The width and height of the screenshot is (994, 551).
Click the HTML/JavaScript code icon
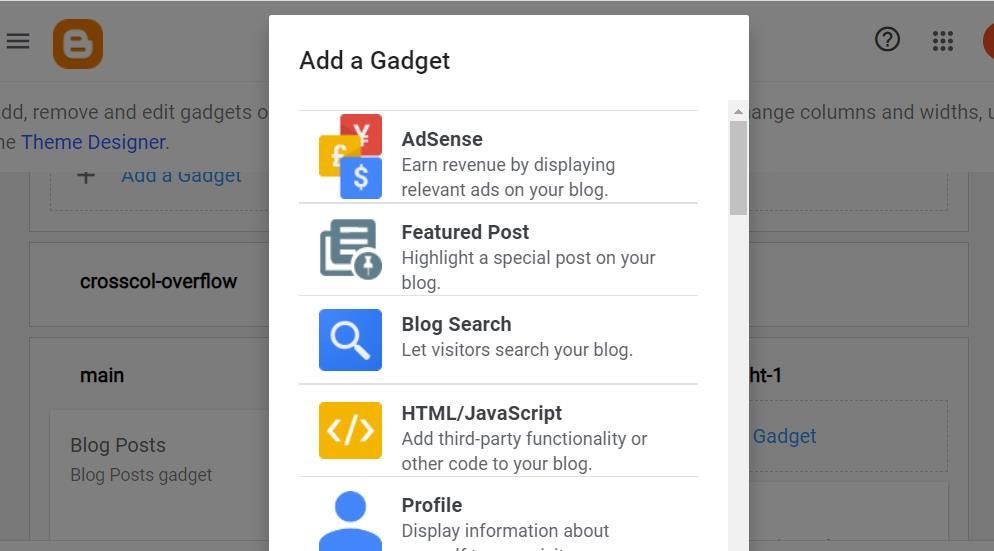(350, 430)
